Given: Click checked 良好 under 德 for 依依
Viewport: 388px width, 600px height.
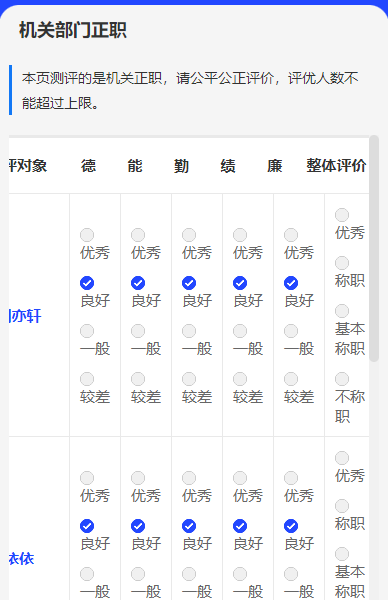Looking at the screenshot, I should tap(87, 526).
